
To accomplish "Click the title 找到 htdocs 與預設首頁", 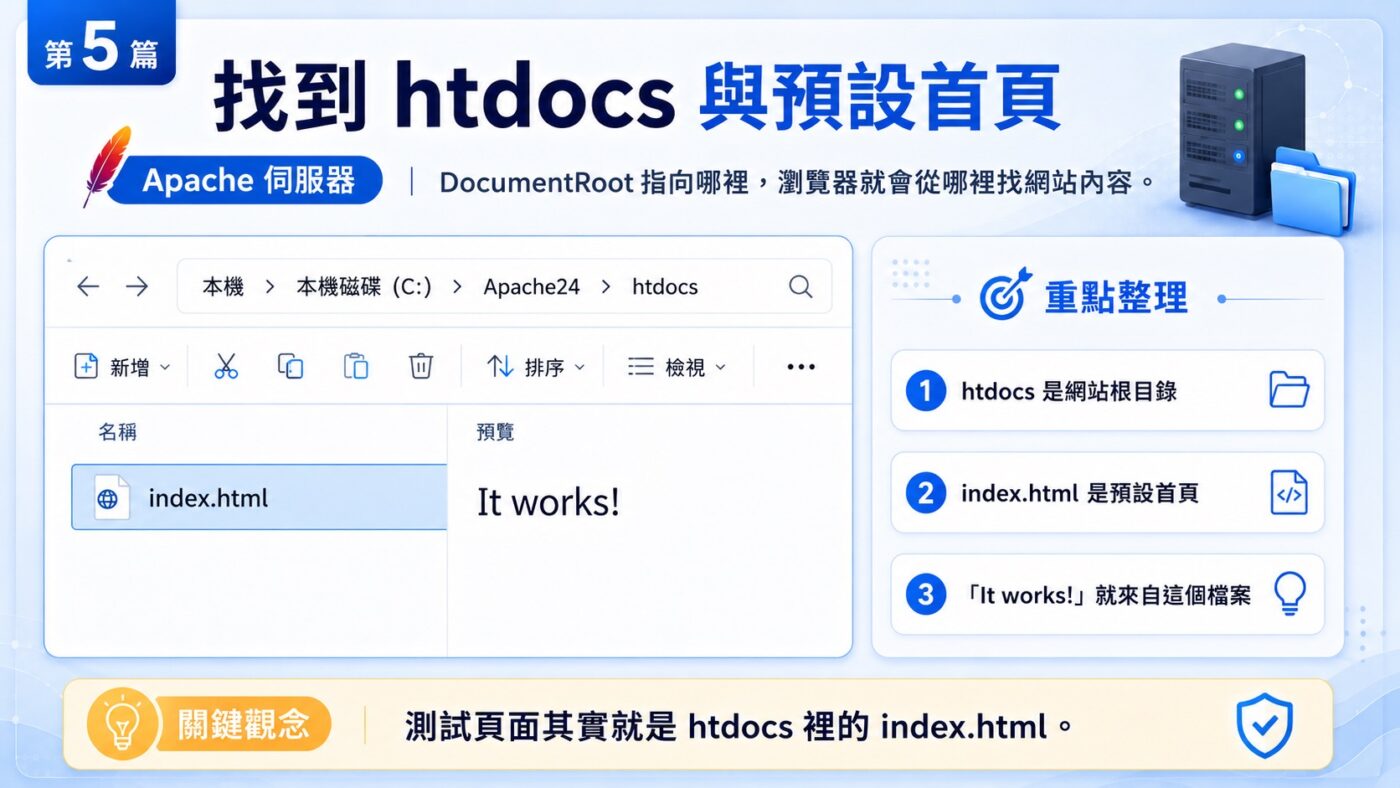I will (x=636, y=97).
